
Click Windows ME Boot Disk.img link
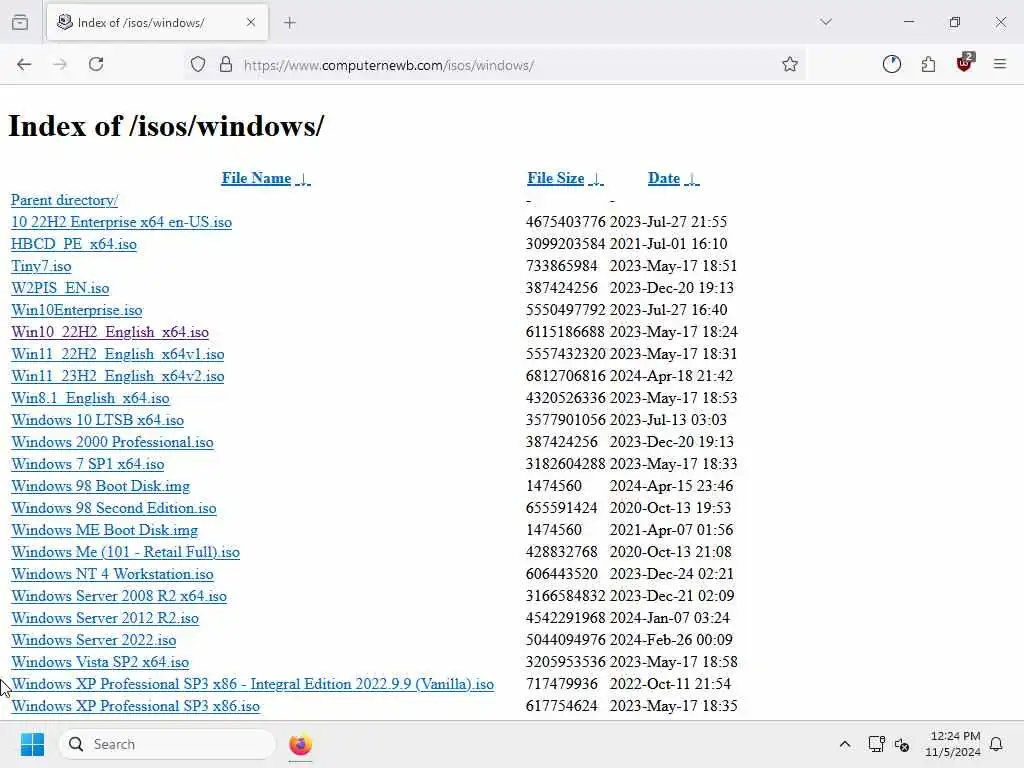(104, 530)
